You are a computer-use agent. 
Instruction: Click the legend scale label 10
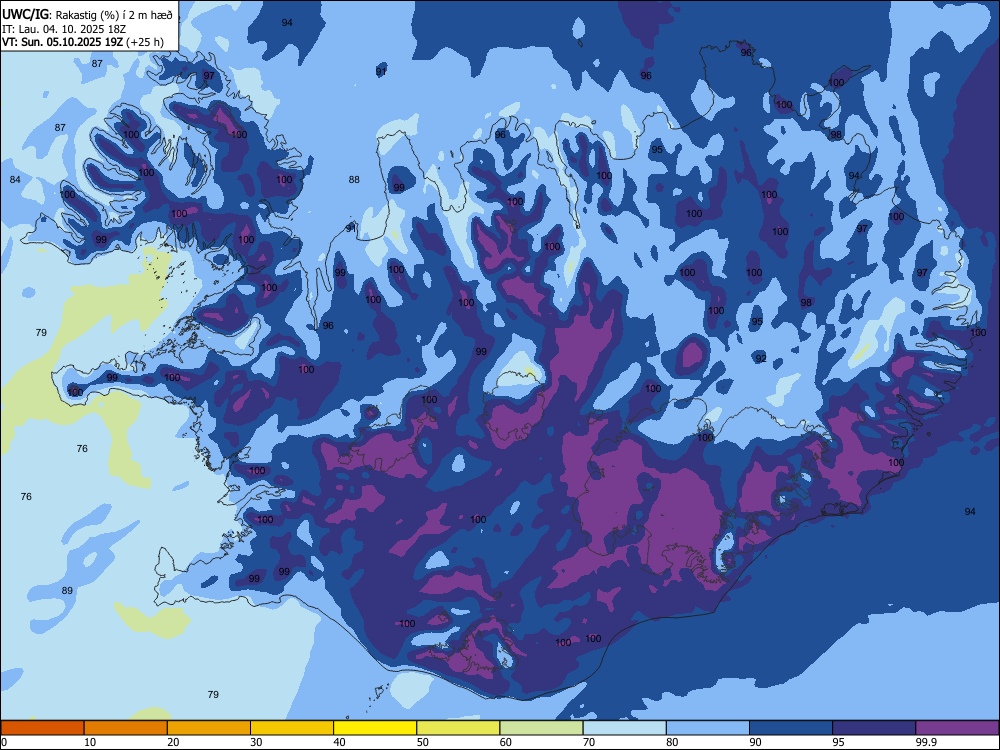click(90, 742)
